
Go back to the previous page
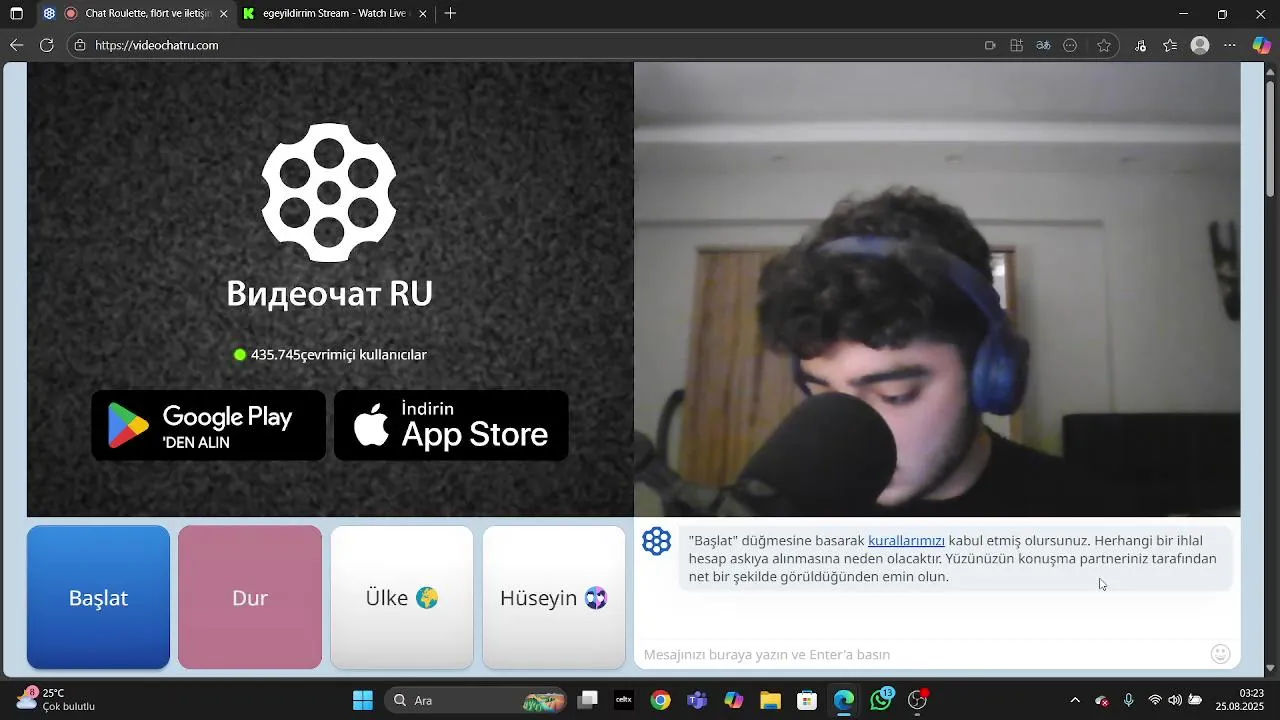click(16, 45)
